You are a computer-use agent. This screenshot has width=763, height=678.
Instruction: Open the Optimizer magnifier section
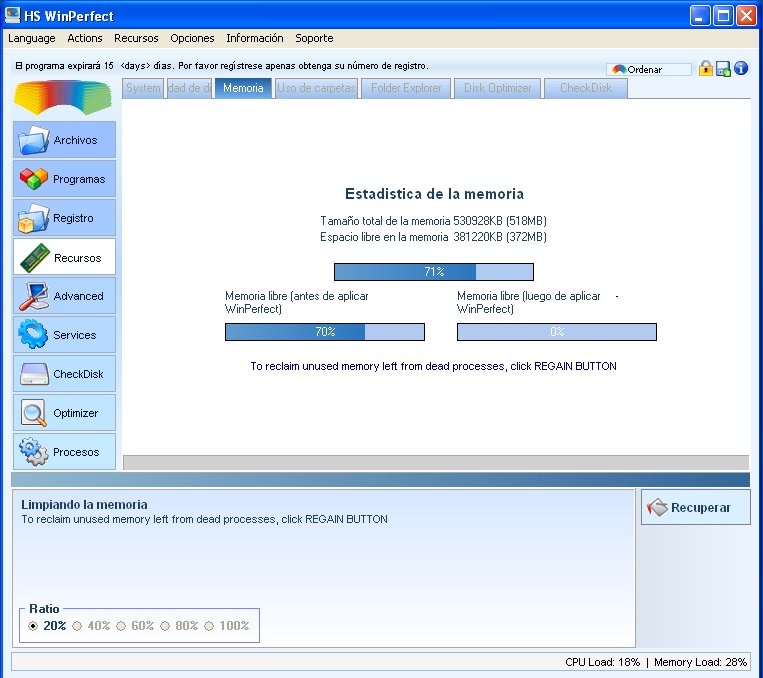pyautogui.click(x=64, y=413)
